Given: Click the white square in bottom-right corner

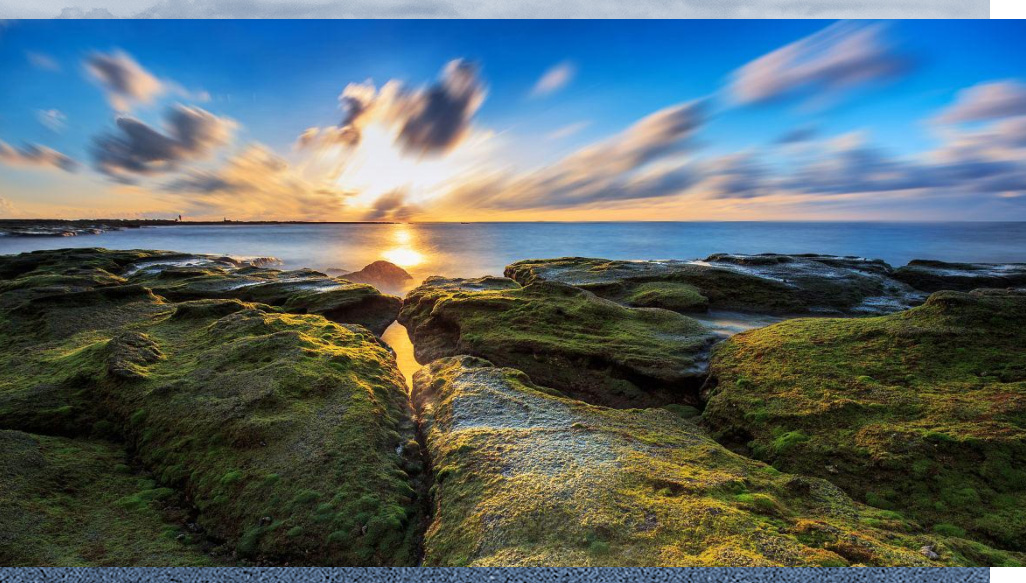Looking at the screenshot, I should pyautogui.click(x=1007, y=575).
